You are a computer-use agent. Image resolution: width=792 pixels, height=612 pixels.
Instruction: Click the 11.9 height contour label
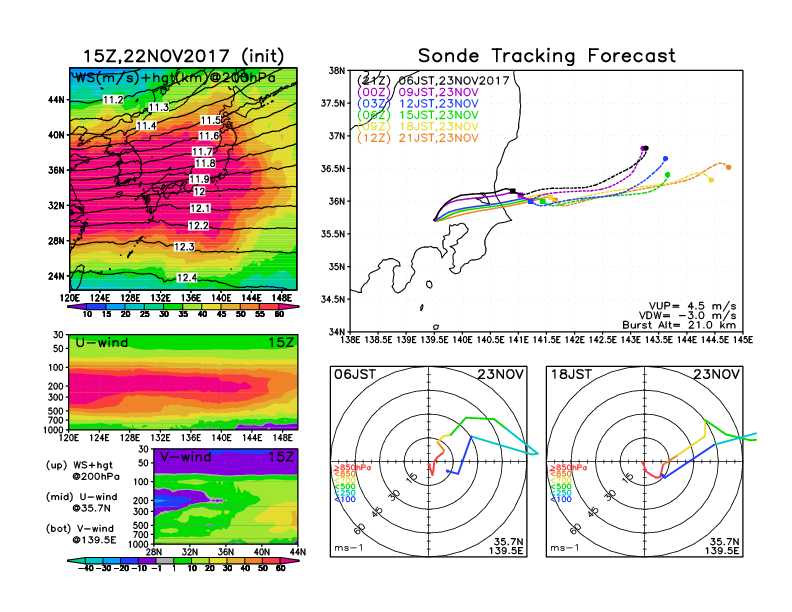click(200, 179)
